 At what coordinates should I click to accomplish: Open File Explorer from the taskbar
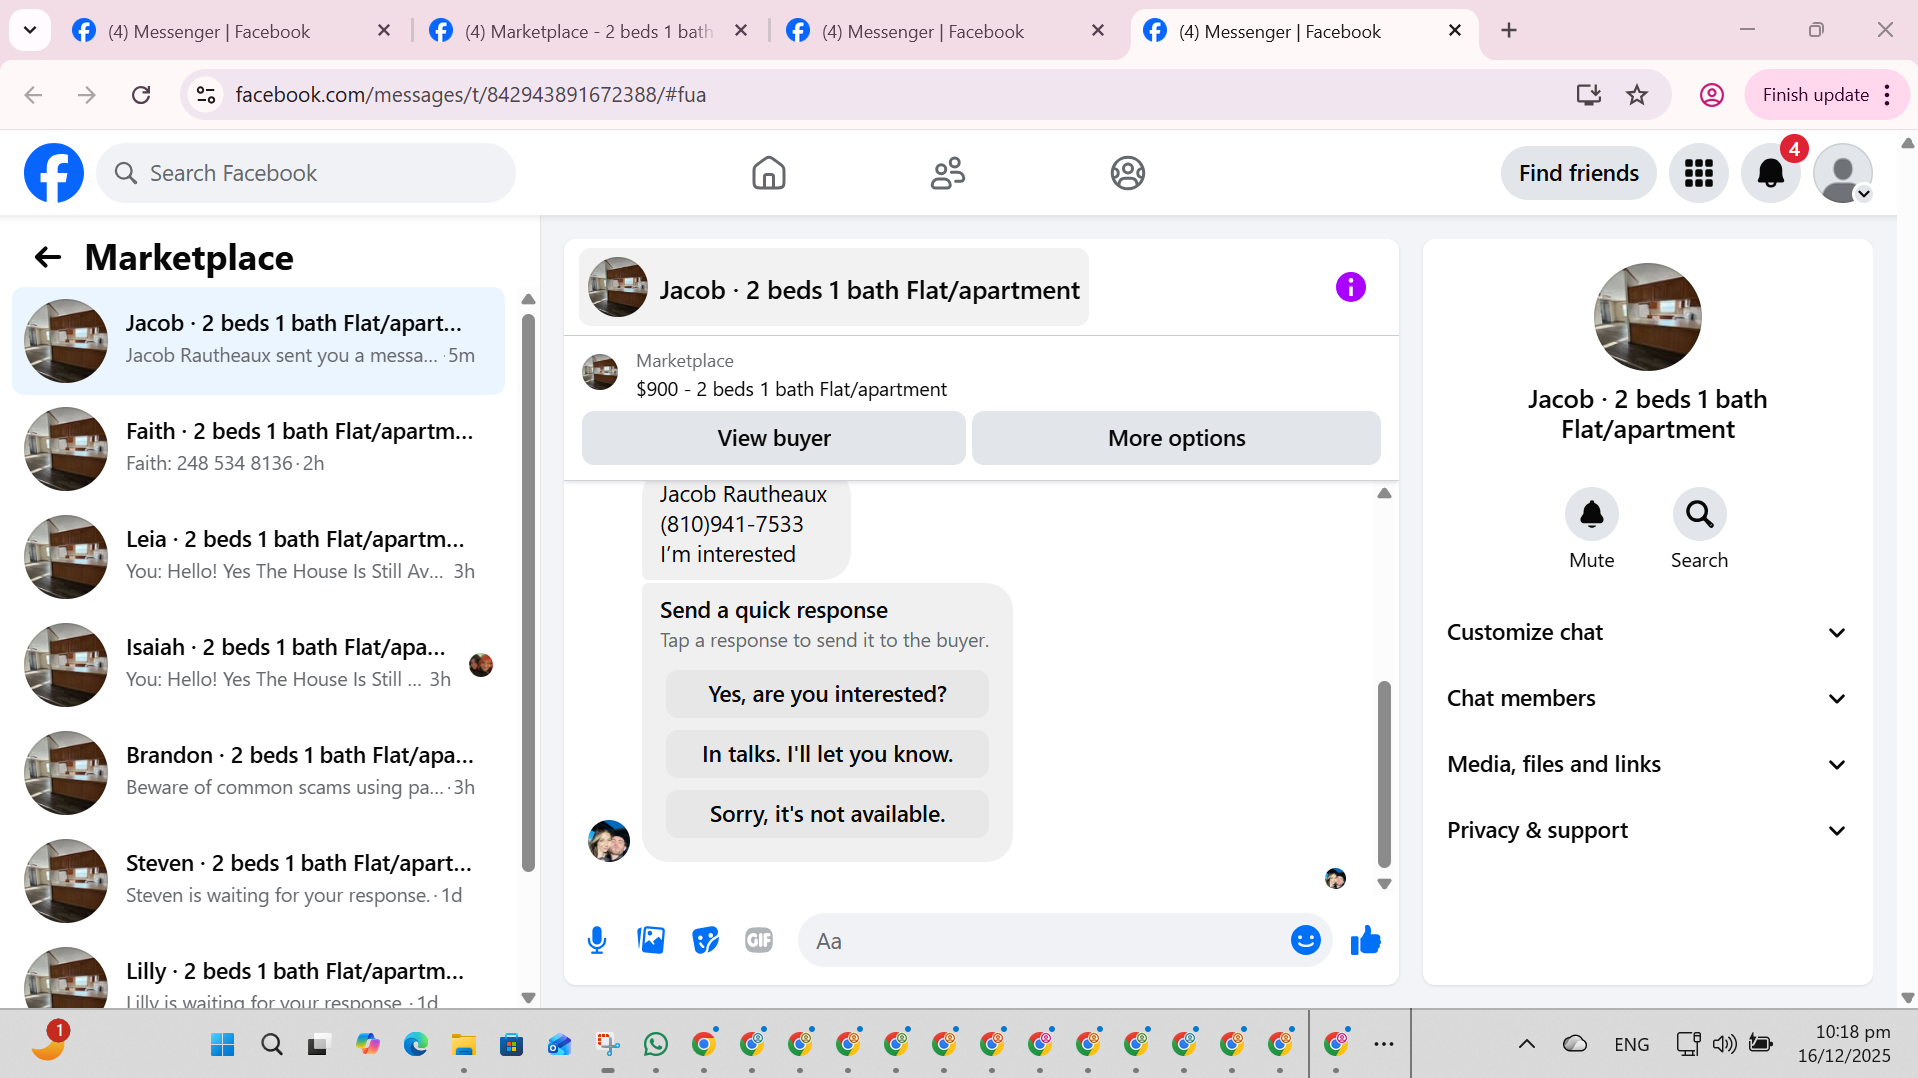(463, 1045)
